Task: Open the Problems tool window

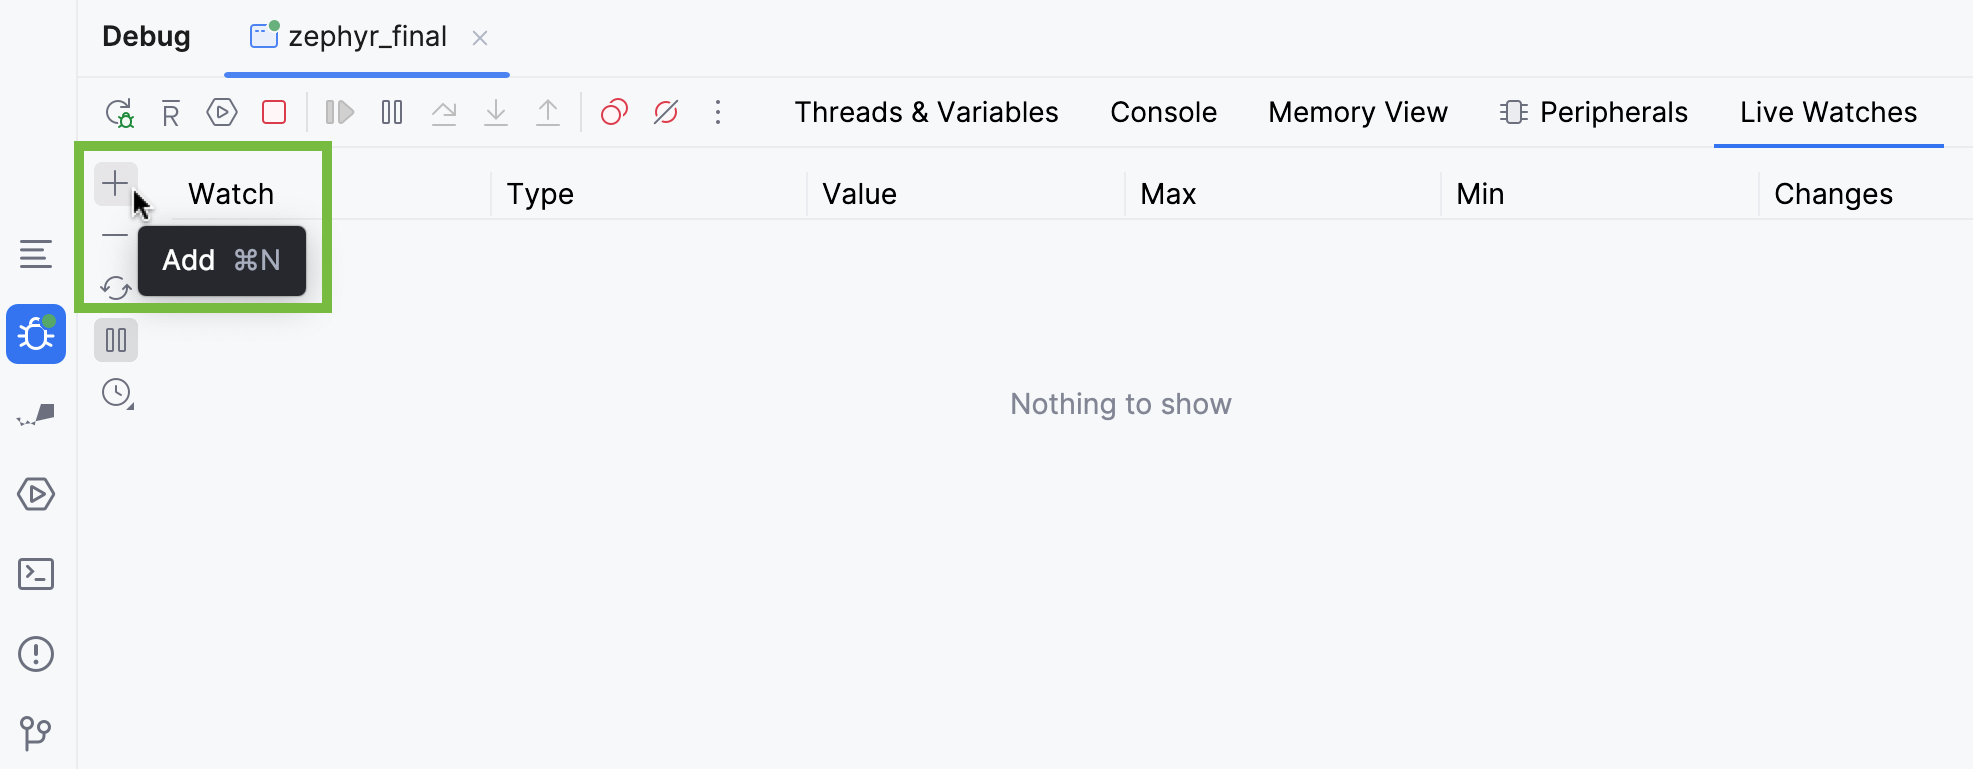Action: (36, 653)
